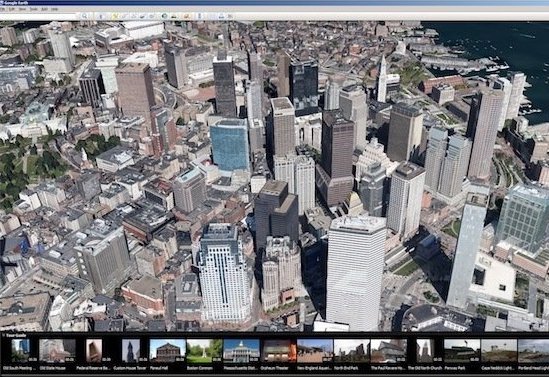Image resolution: width=549 pixels, height=377 pixels.
Task: Collapse the Tour Guide panel arrow
Action: (3, 335)
